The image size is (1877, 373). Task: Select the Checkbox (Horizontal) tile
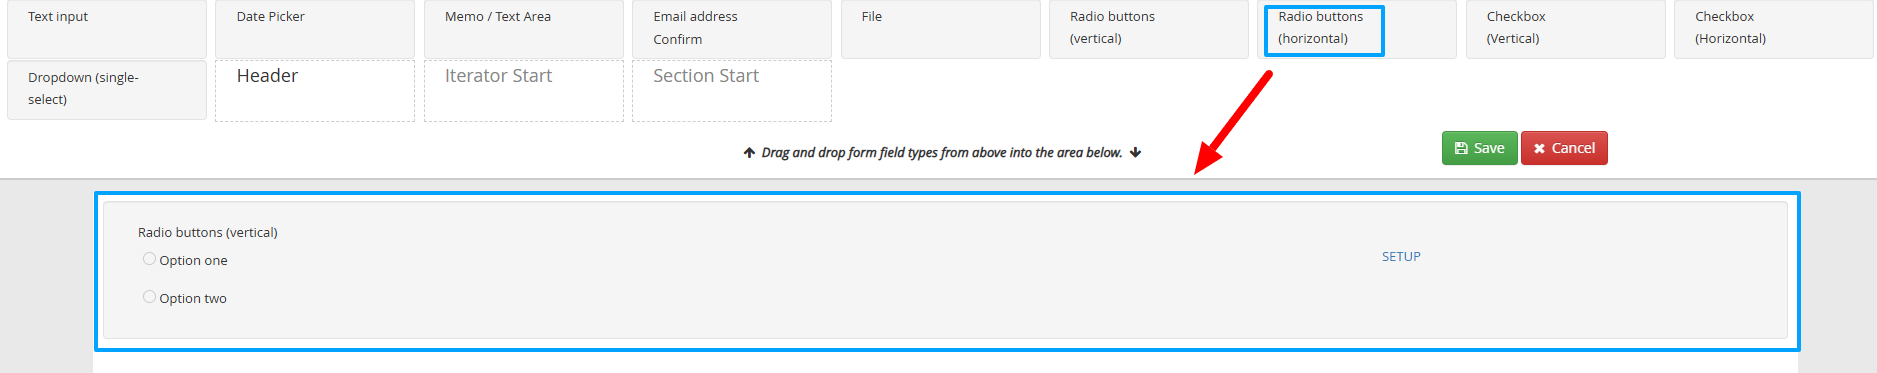point(1774,29)
